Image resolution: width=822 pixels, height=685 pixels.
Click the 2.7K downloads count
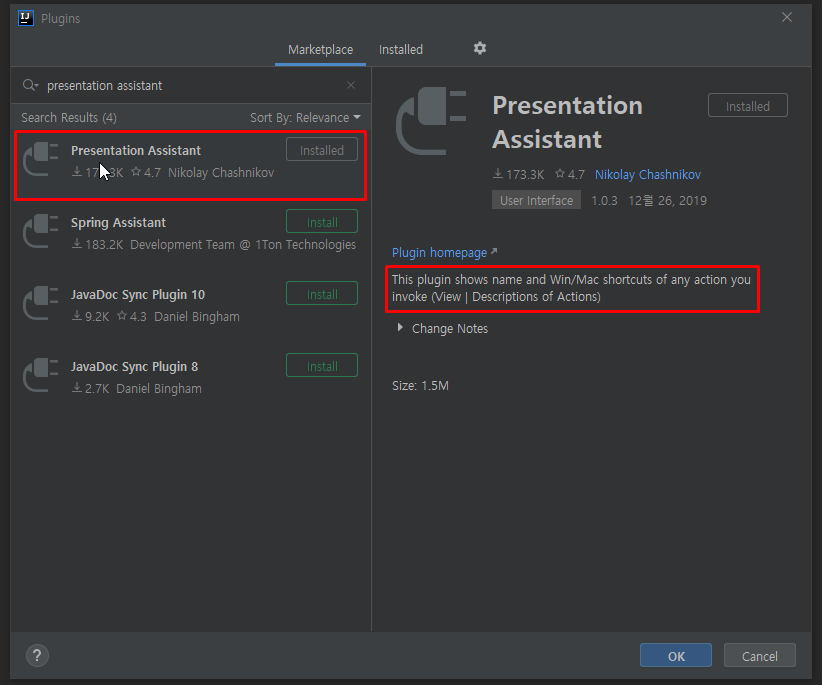click(x=91, y=388)
